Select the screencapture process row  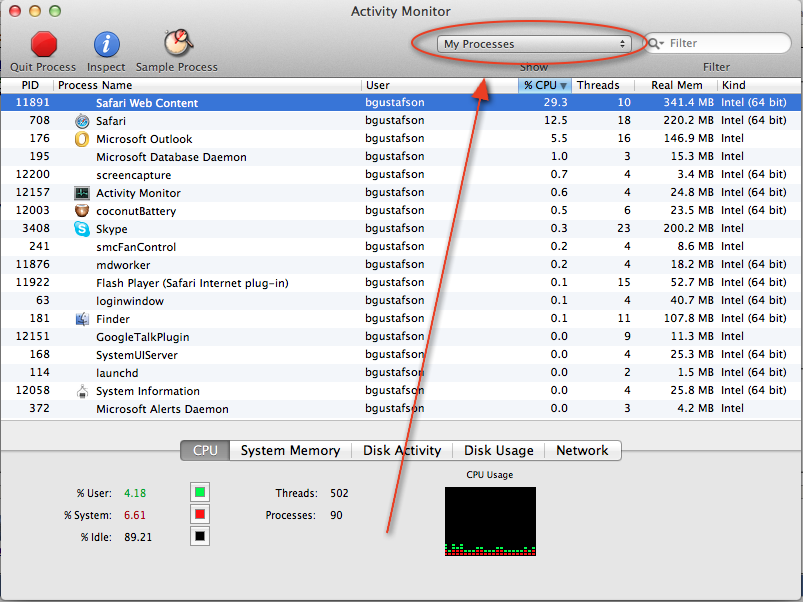click(402, 175)
